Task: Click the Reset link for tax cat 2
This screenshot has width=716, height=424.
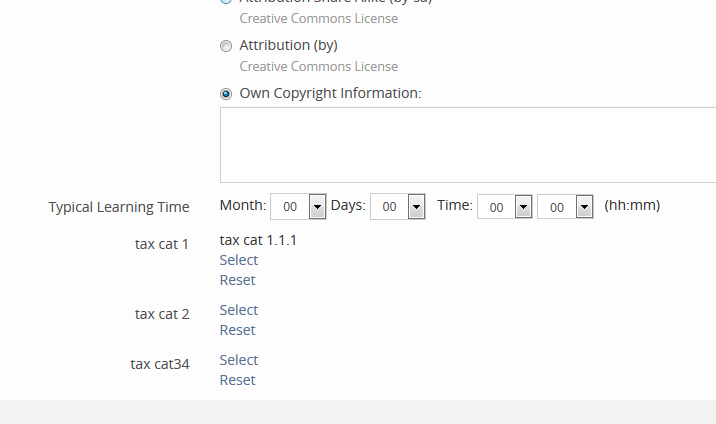Action: click(238, 330)
